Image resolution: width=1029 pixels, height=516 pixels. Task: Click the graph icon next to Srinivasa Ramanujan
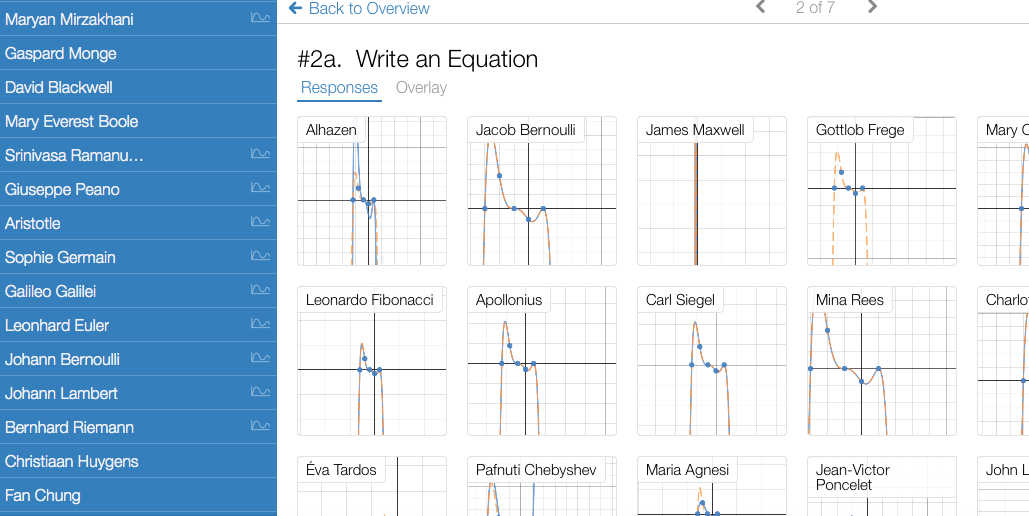pyautogui.click(x=260, y=155)
